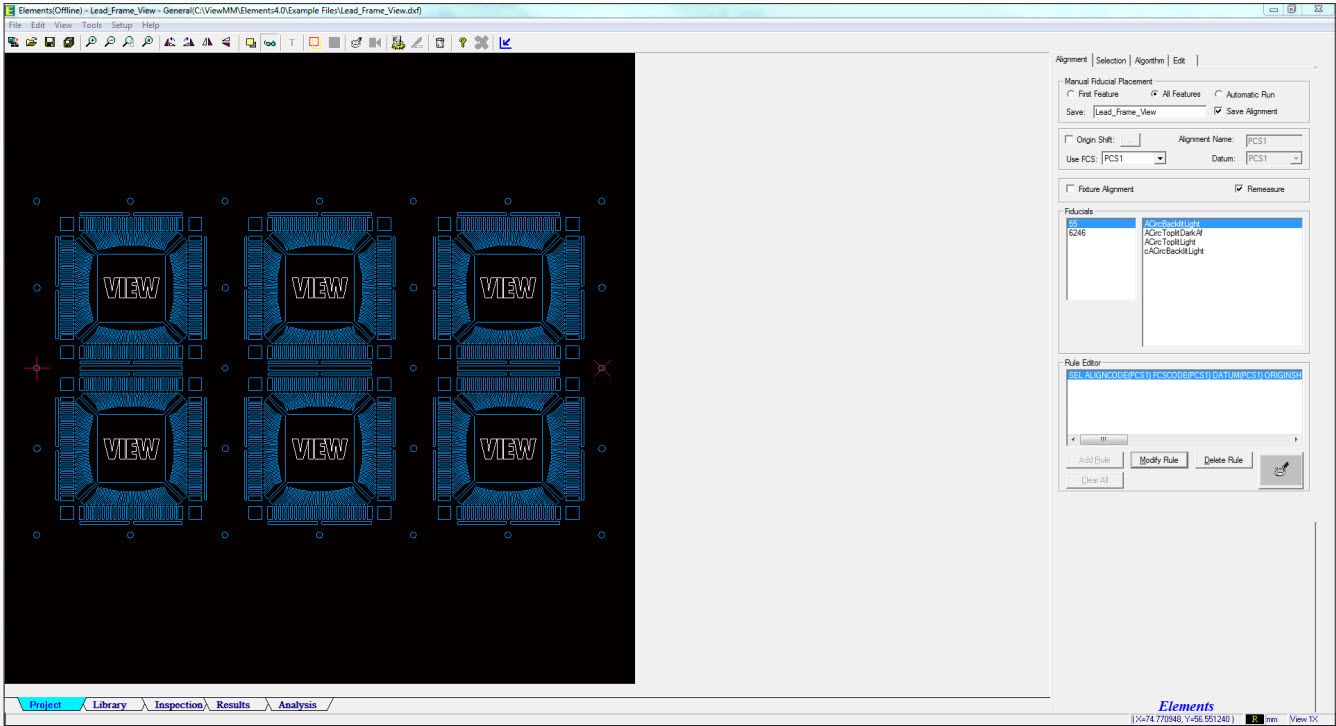Image resolution: width=1336 pixels, height=726 pixels.
Task: Click the solid grey square icon
Action: tap(334, 42)
